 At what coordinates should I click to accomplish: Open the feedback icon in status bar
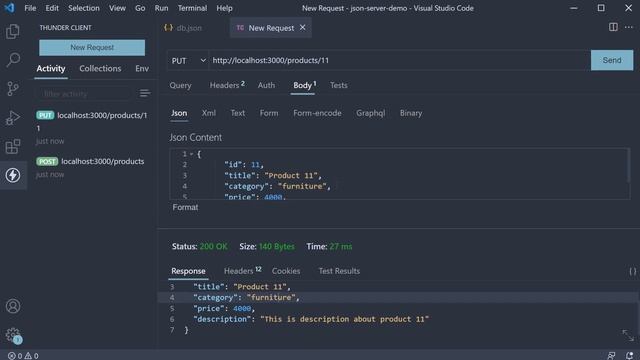pyautogui.click(x=611, y=356)
